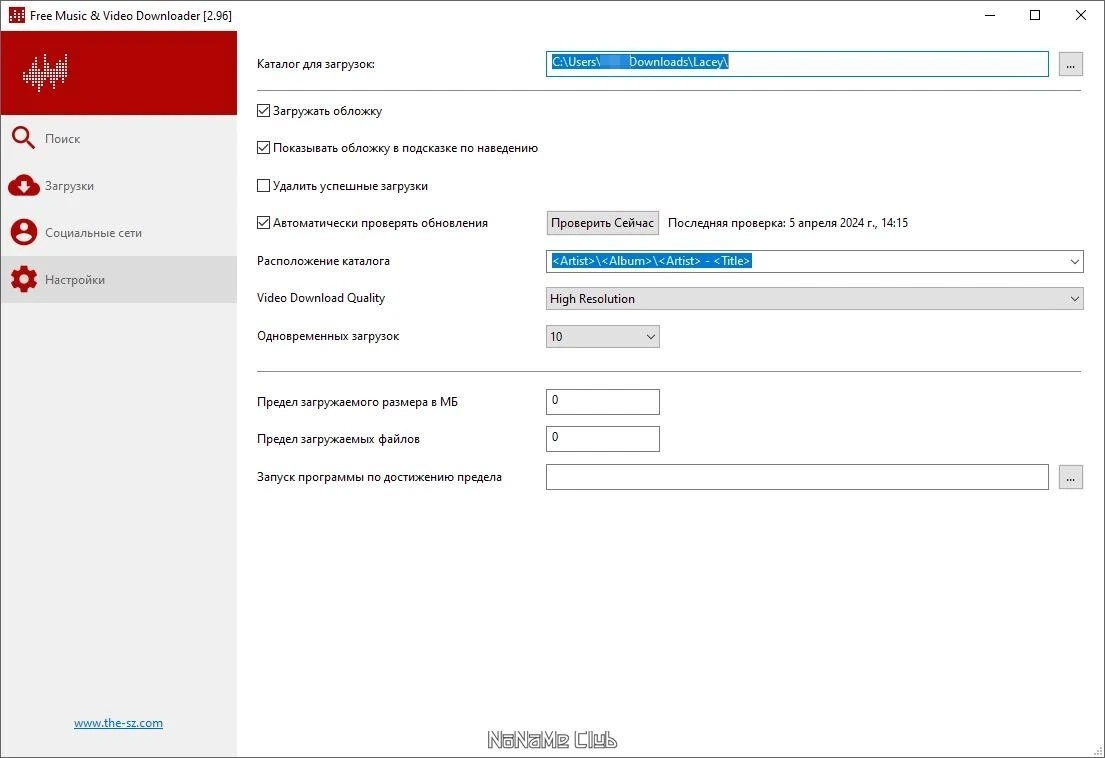Switch to the Загрузки section label

pyautogui.click(x=69, y=186)
